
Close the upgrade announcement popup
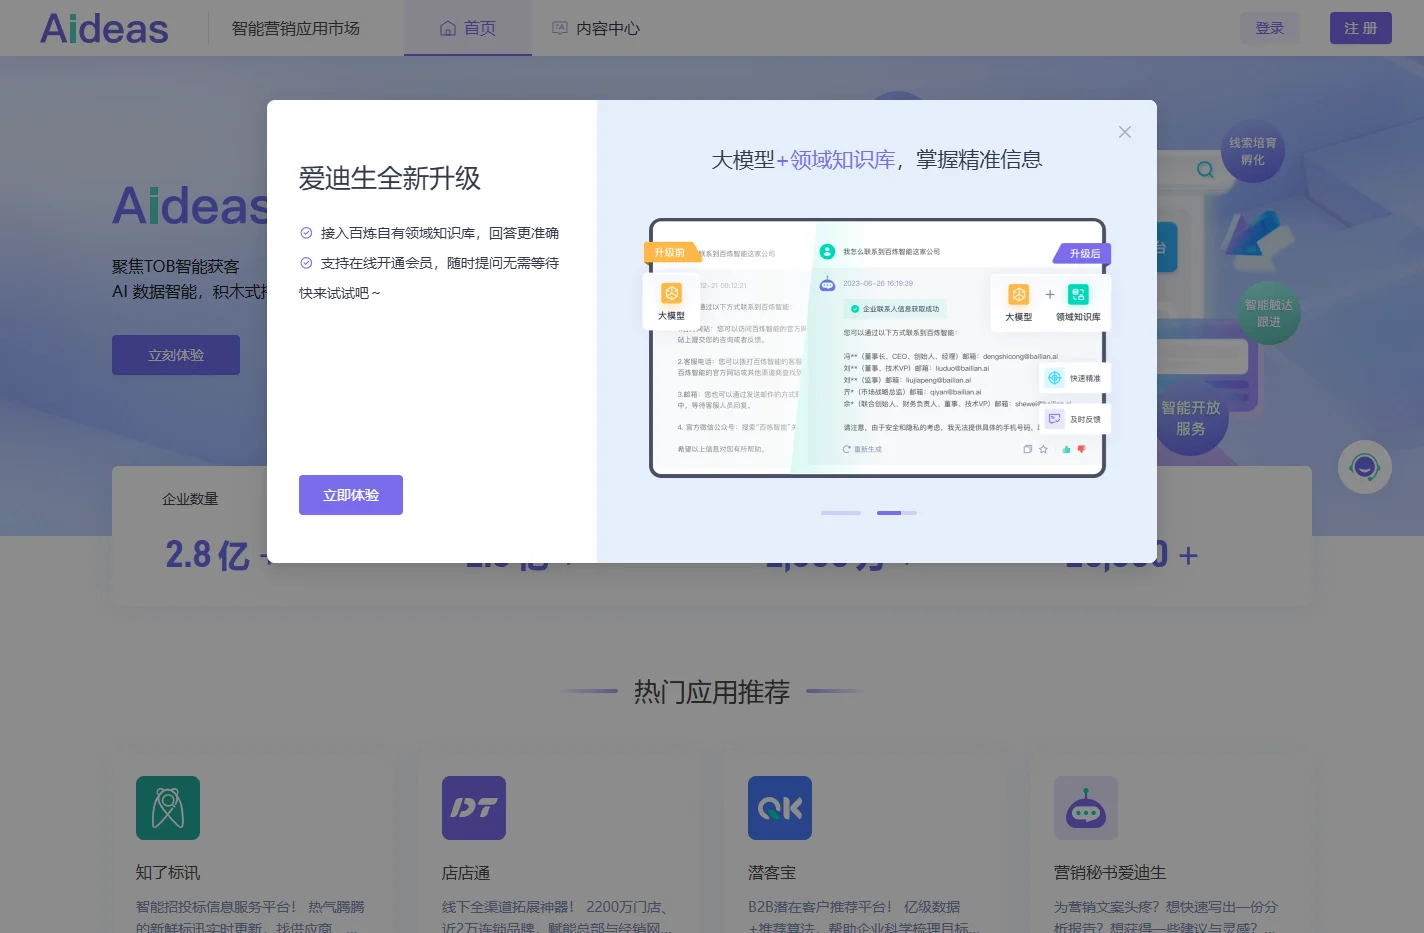click(1125, 132)
